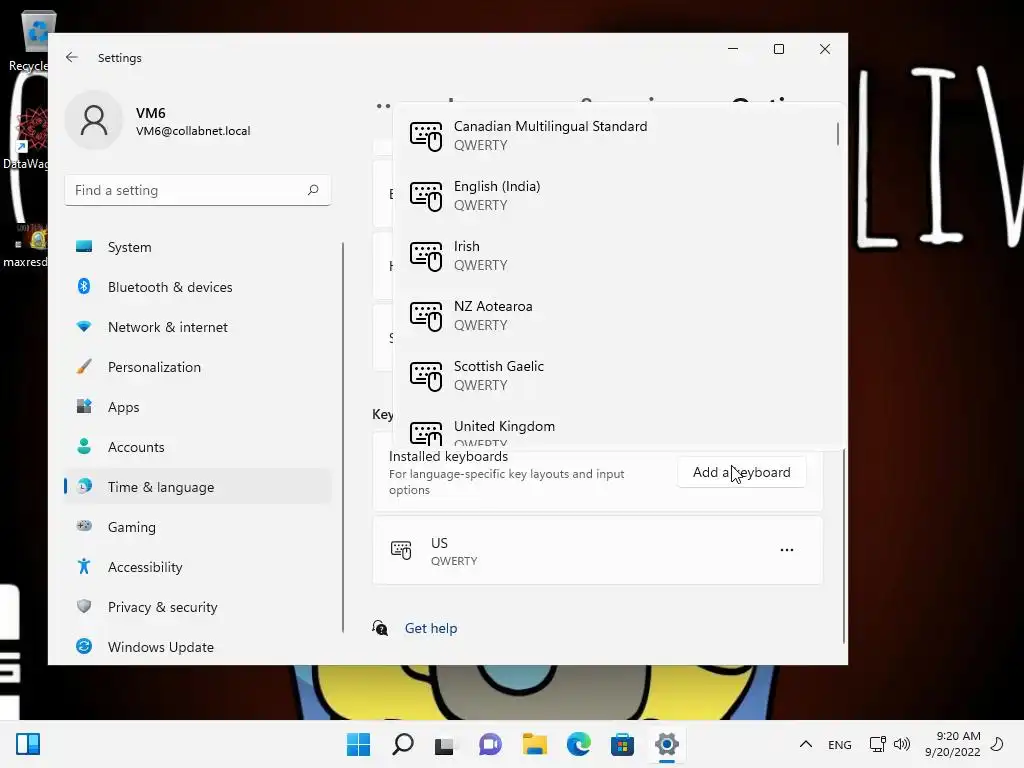
Task: Go back using the Settings back arrow
Action: [72, 57]
